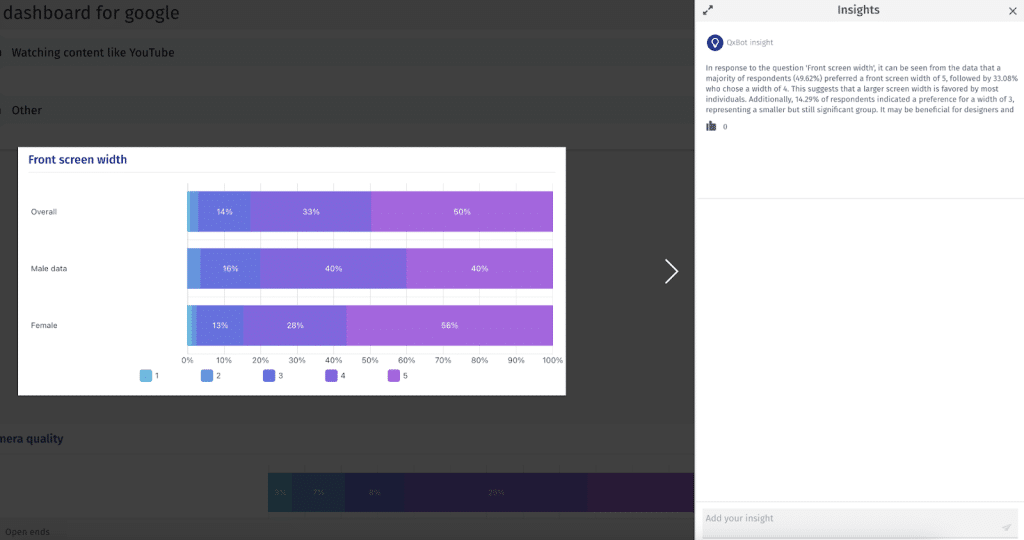Toggle legend series 3 swatch
Image resolution: width=1024 pixels, height=540 pixels.
pos(269,375)
